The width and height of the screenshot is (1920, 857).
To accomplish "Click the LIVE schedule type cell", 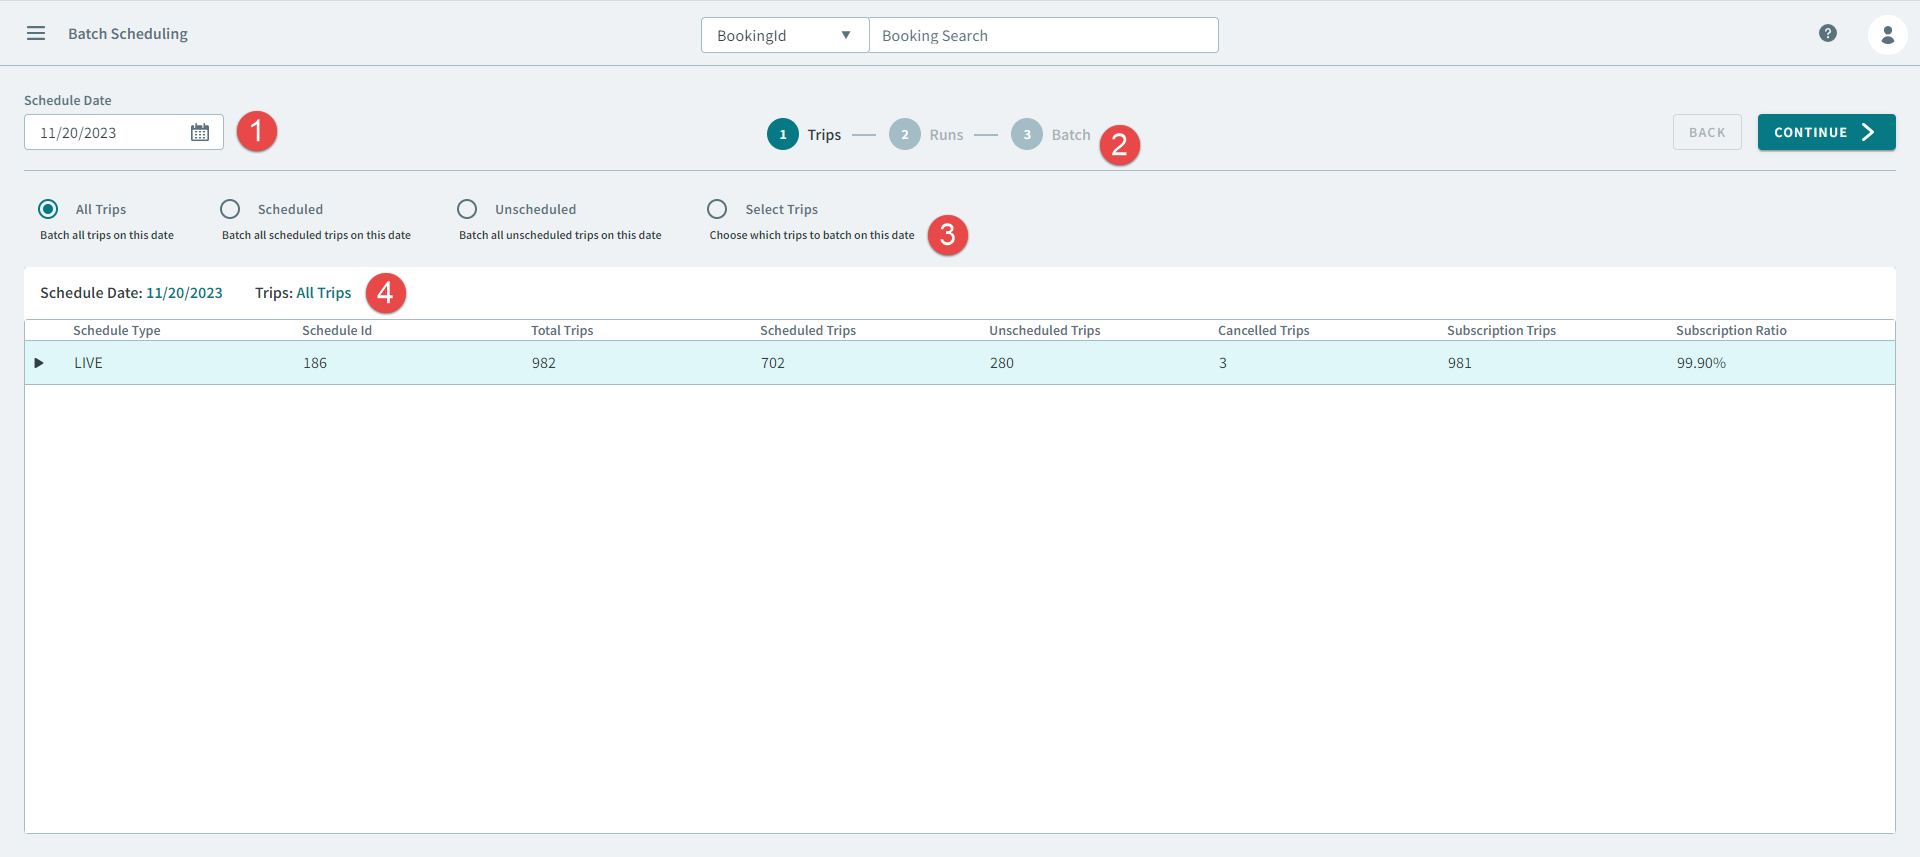I will tap(88, 363).
